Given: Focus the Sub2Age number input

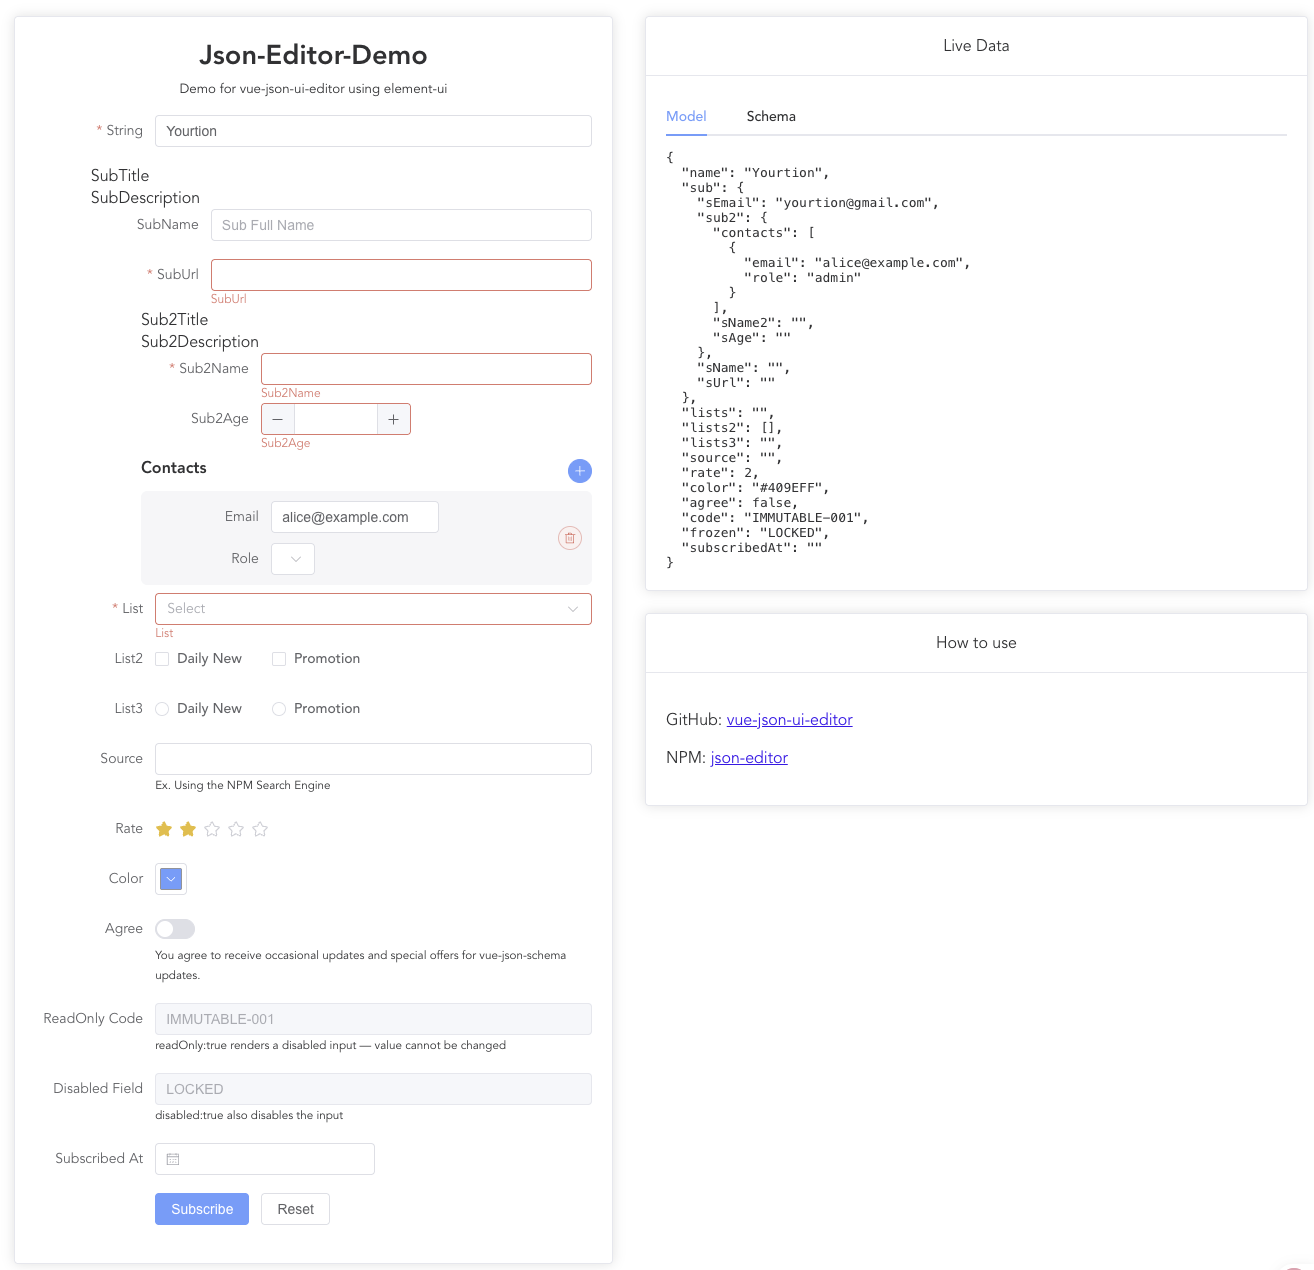Looking at the screenshot, I should [x=336, y=419].
